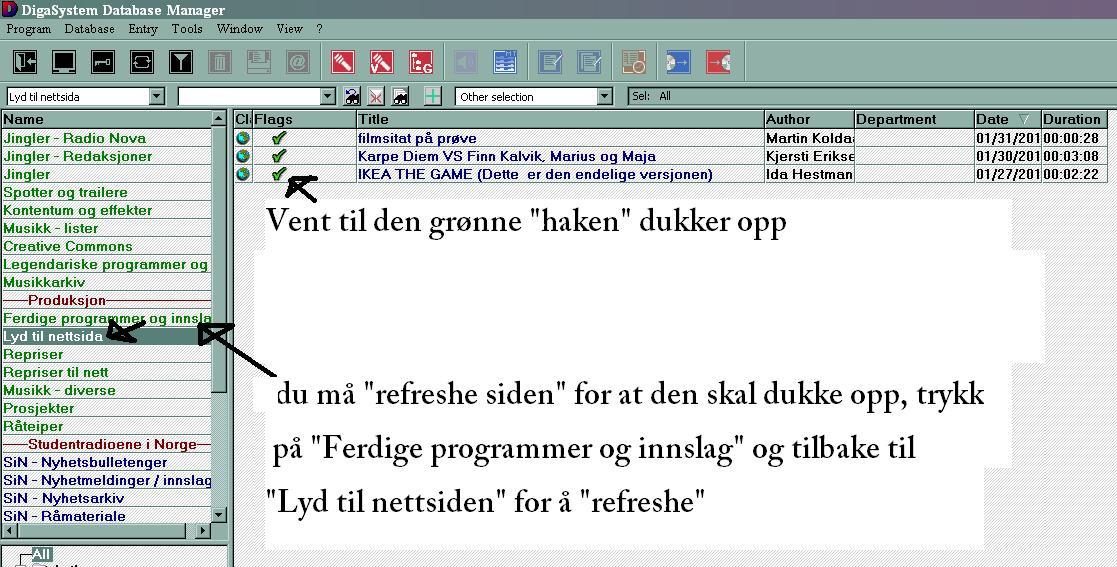Select 'Ferdige programmer og innslag' in the list
The image size is (1117, 567).
[107, 318]
